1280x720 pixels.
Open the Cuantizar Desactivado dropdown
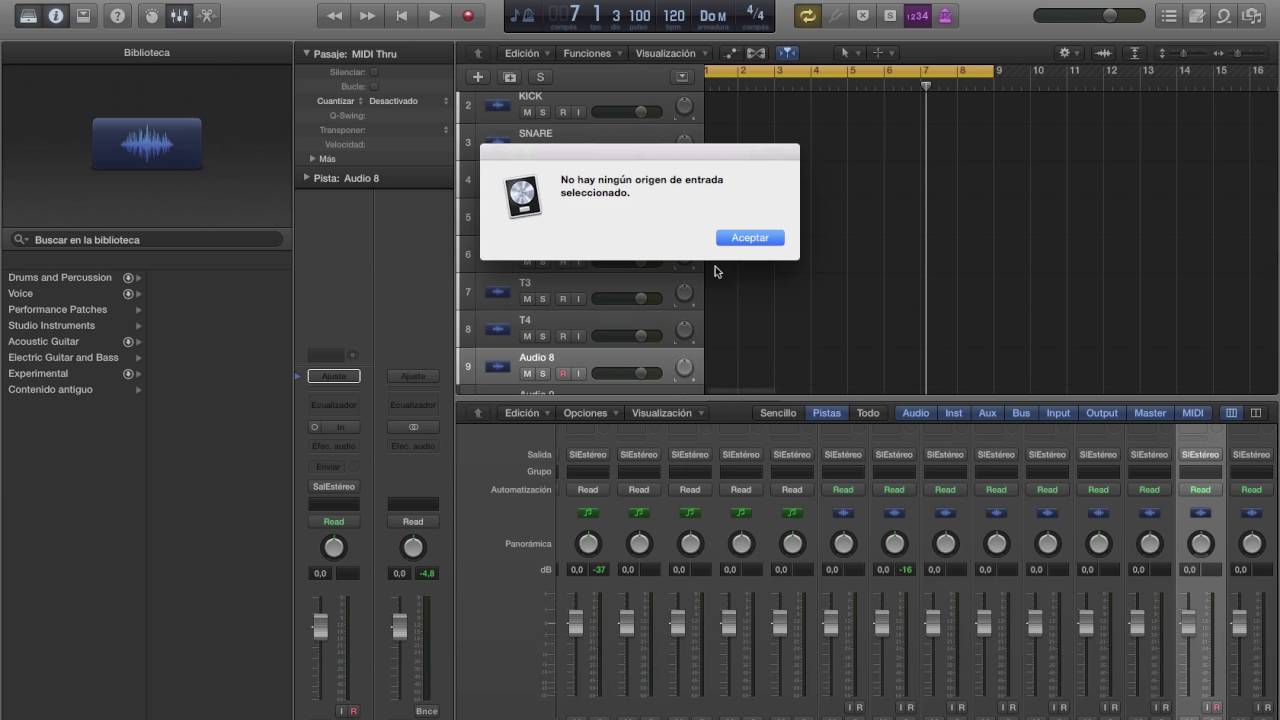408,101
